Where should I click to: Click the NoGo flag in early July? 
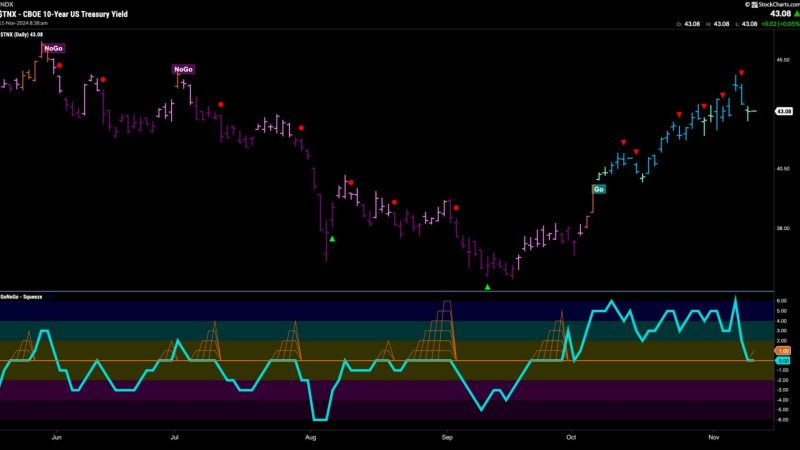(x=183, y=69)
